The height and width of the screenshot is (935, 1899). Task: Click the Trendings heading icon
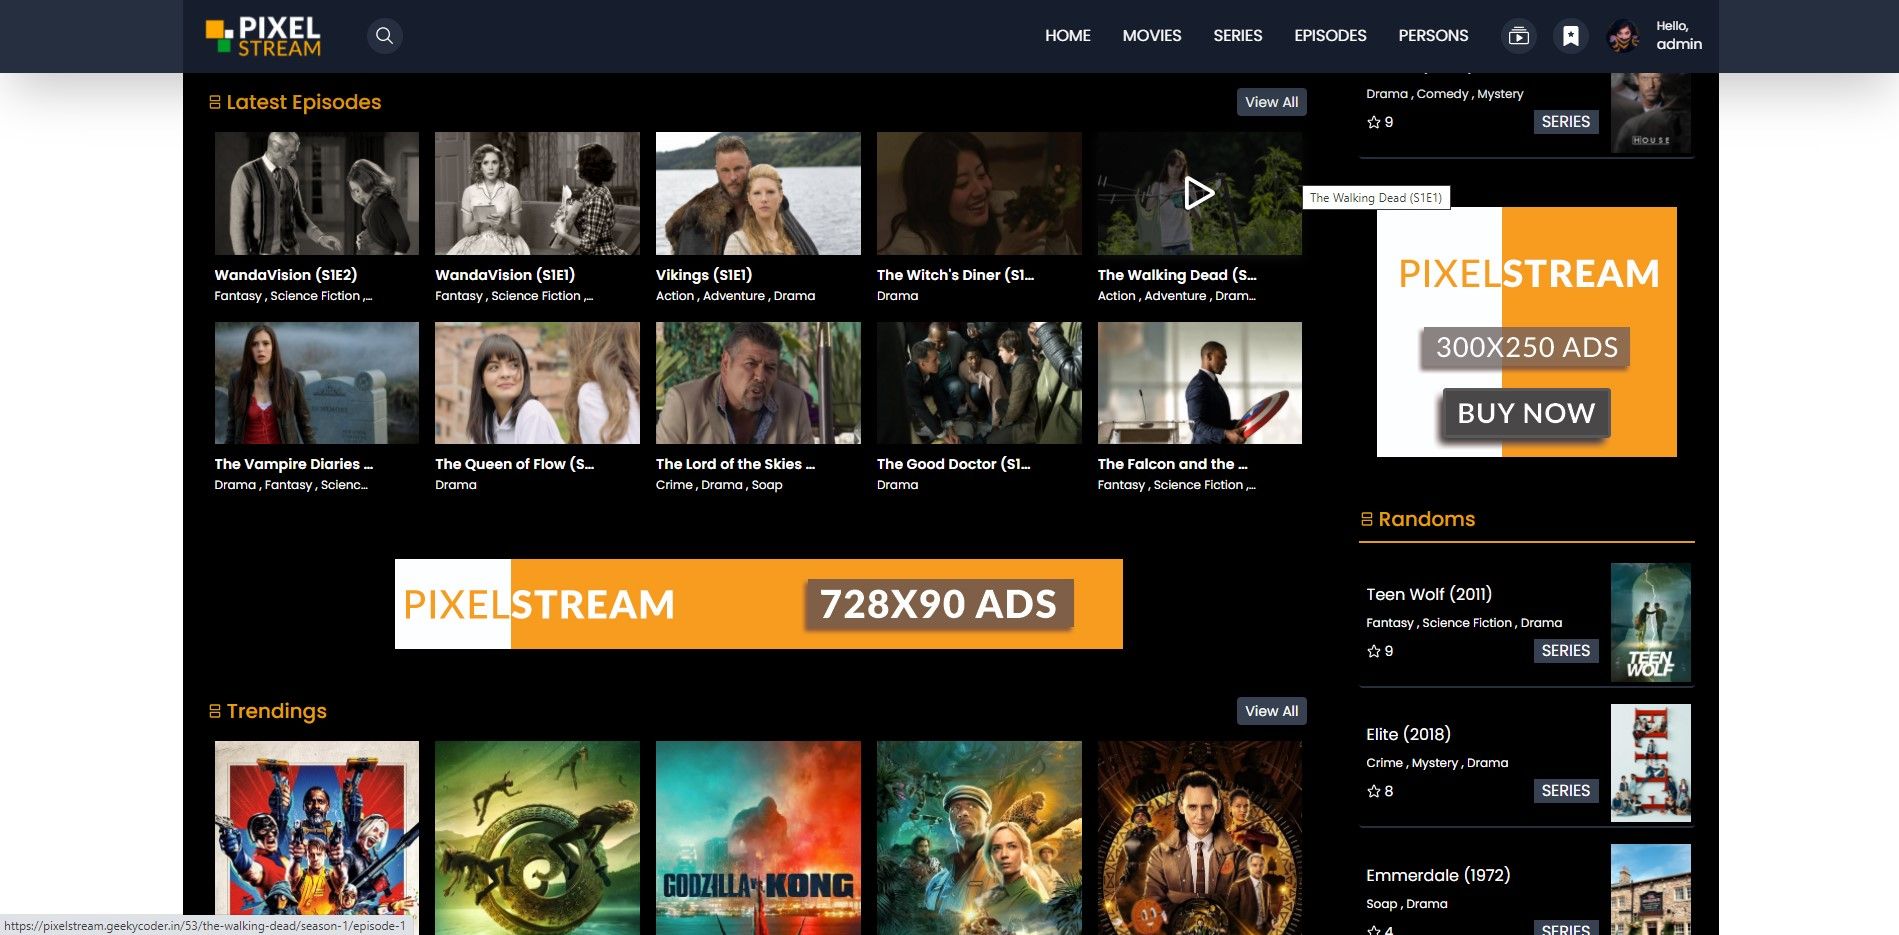coord(215,711)
